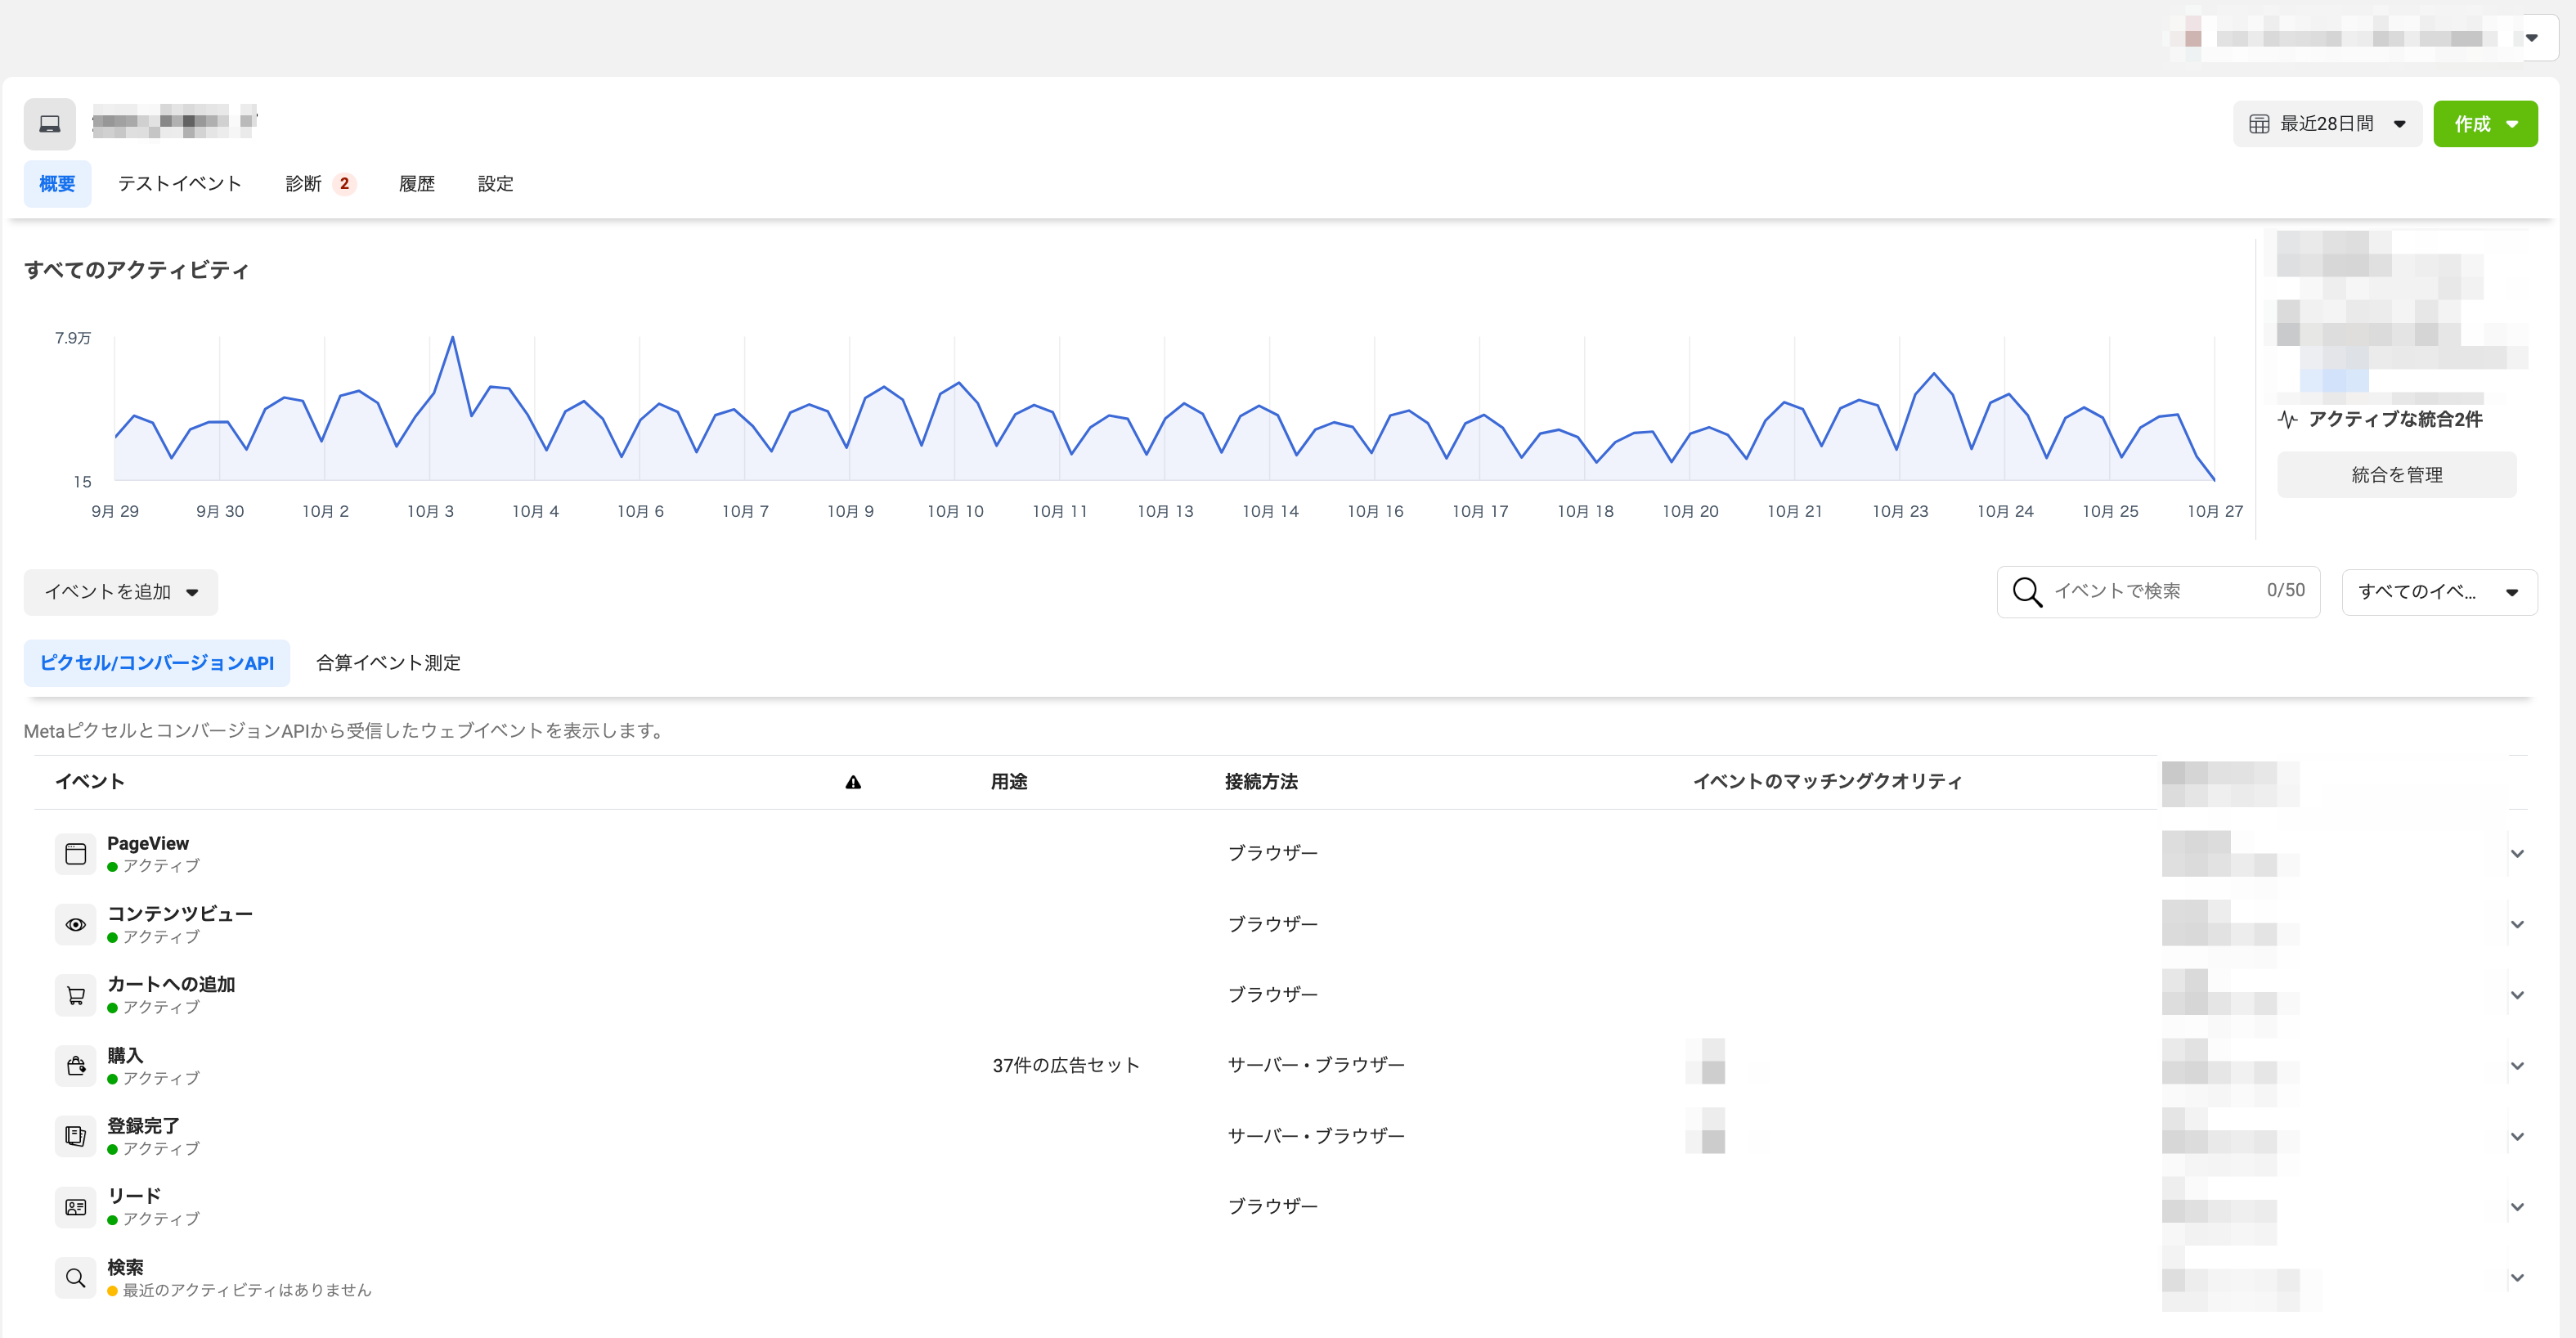Expand the PageView event row

coord(2517,854)
